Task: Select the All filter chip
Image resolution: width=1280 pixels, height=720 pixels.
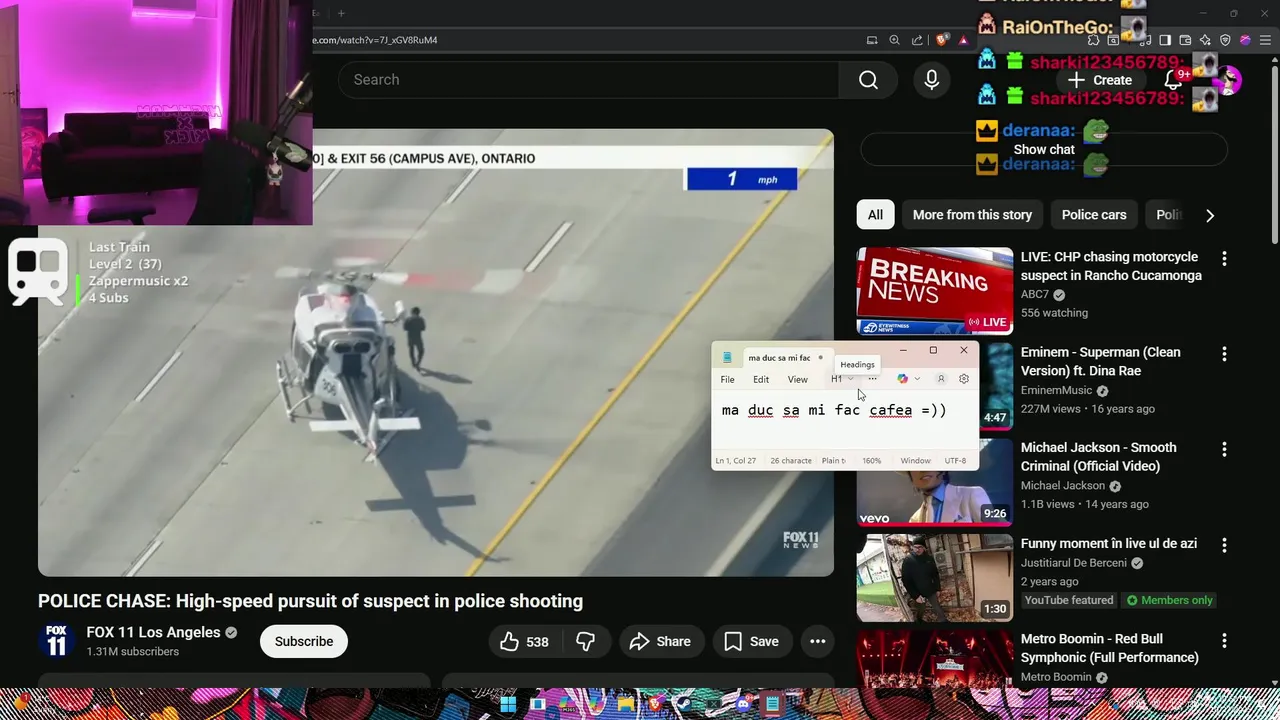Action: point(875,215)
